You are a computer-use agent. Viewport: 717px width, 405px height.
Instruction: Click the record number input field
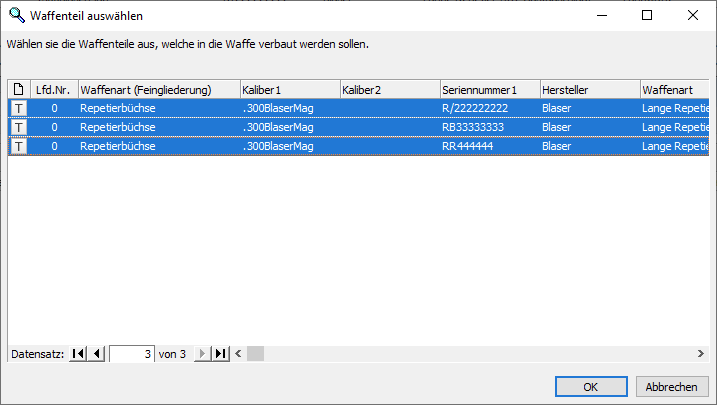coord(132,354)
